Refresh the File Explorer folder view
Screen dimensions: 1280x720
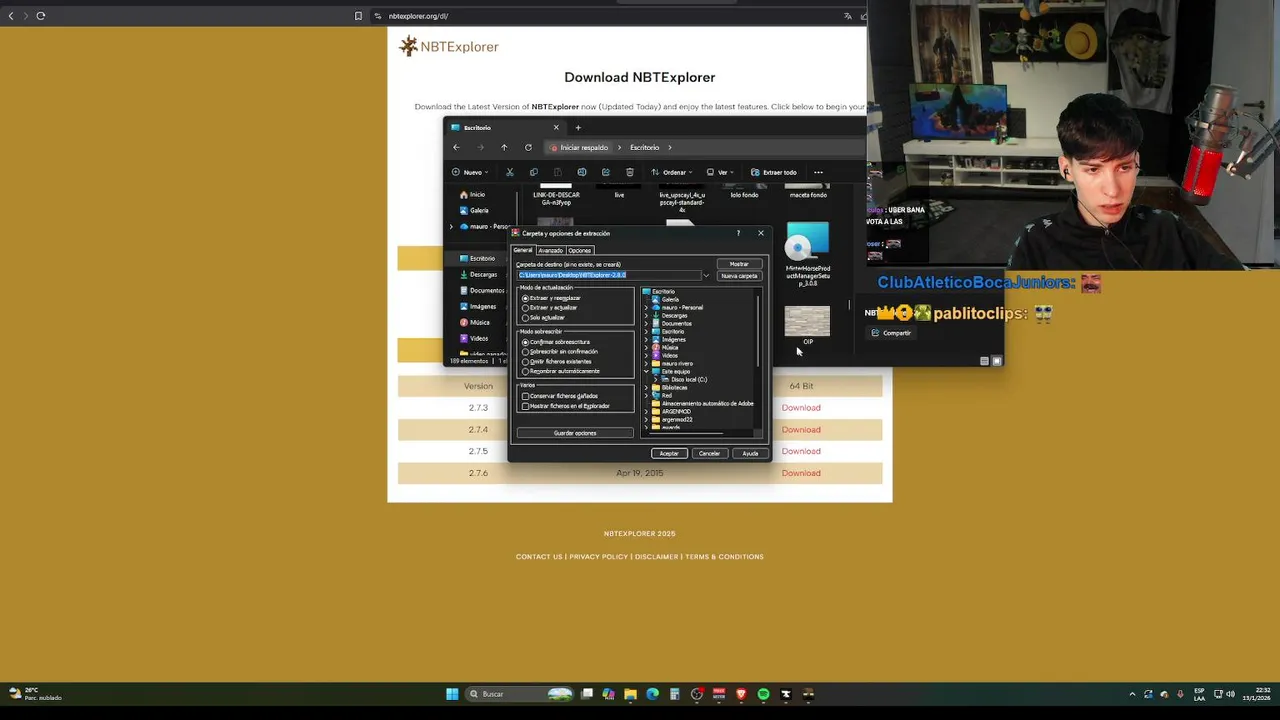click(528, 147)
